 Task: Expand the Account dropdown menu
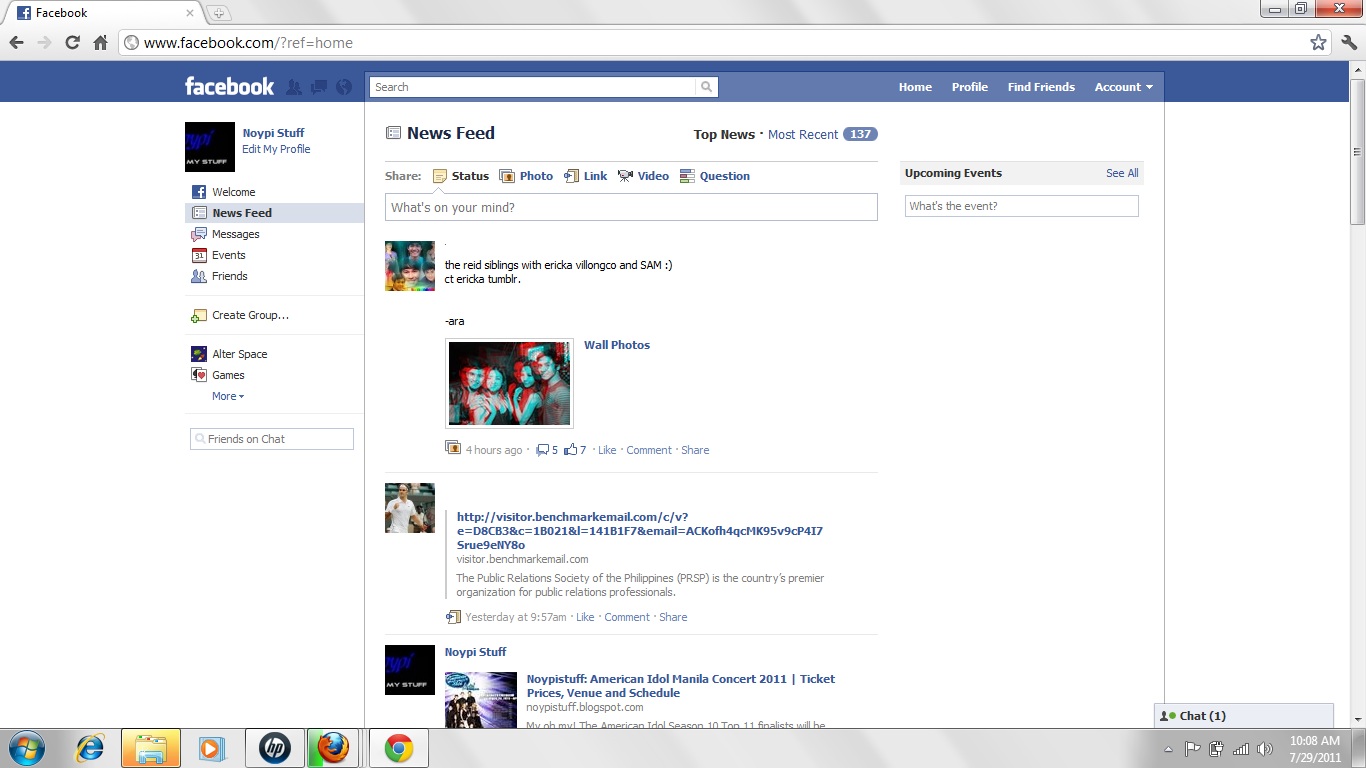click(1123, 87)
